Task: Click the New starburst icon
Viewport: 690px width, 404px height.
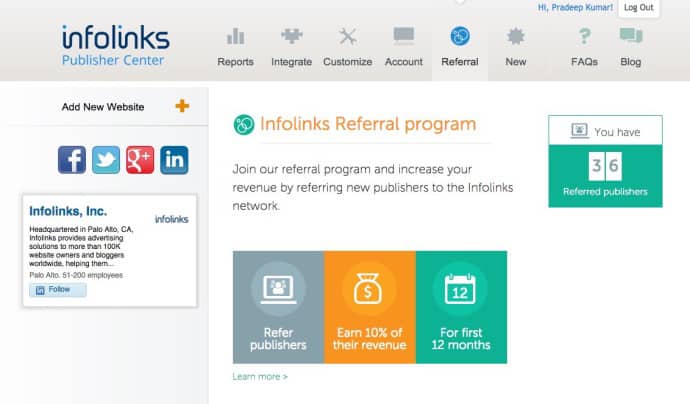Action: click(516, 36)
